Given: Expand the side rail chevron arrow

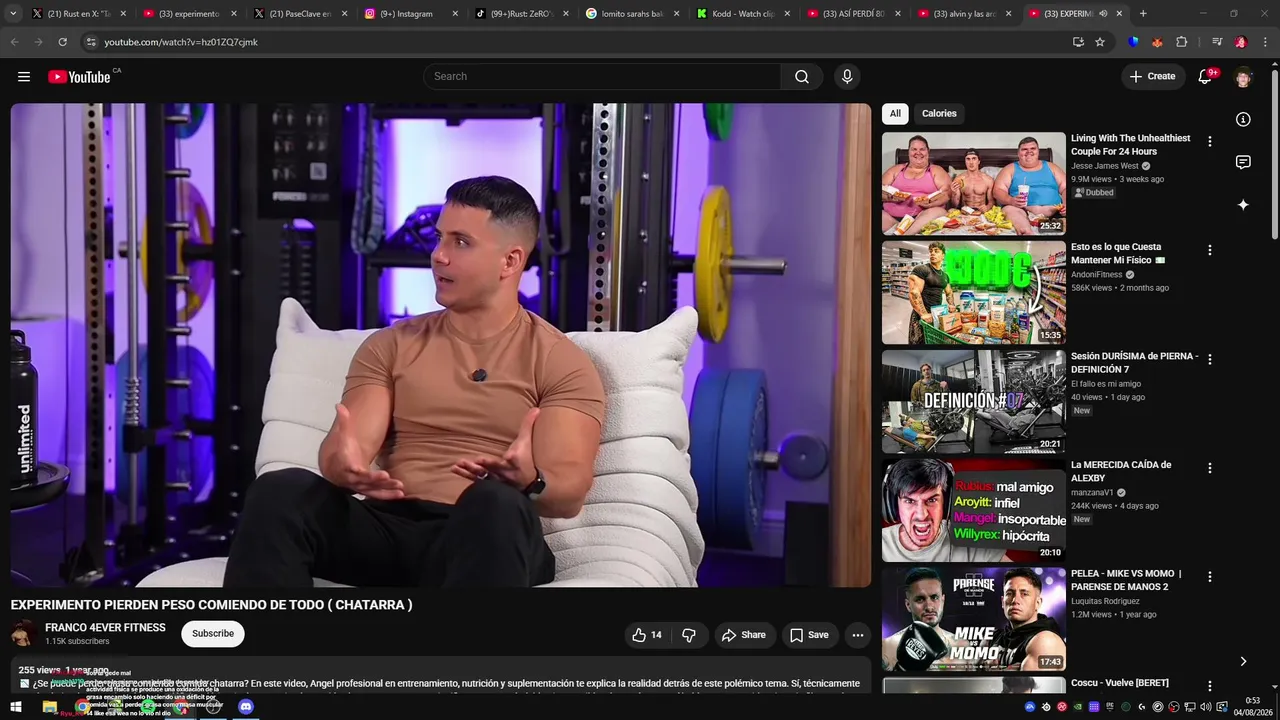Looking at the screenshot, I should 1243,661.
